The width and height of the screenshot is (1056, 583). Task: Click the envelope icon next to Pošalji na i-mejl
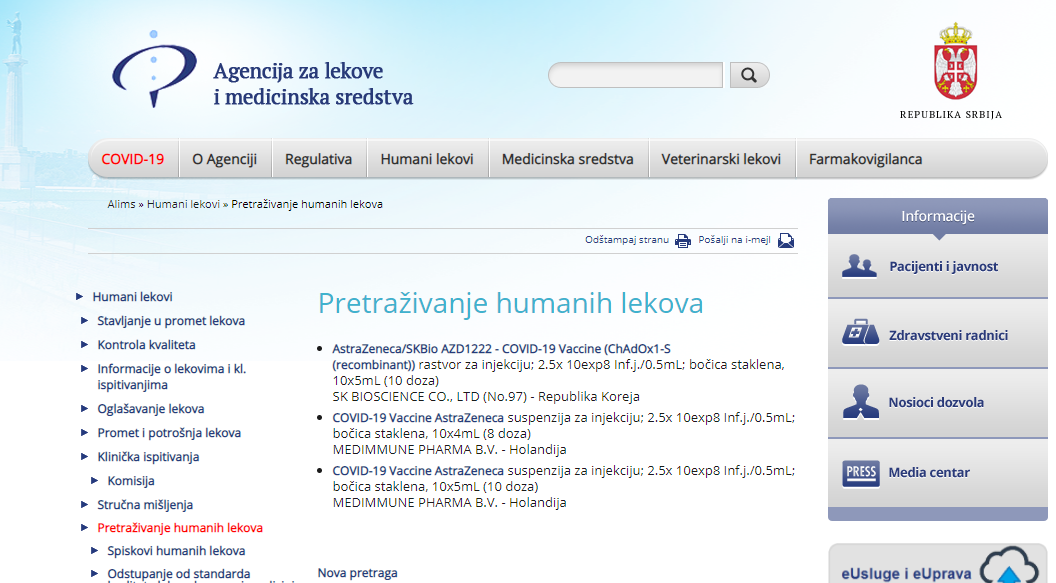coord(786,240)
